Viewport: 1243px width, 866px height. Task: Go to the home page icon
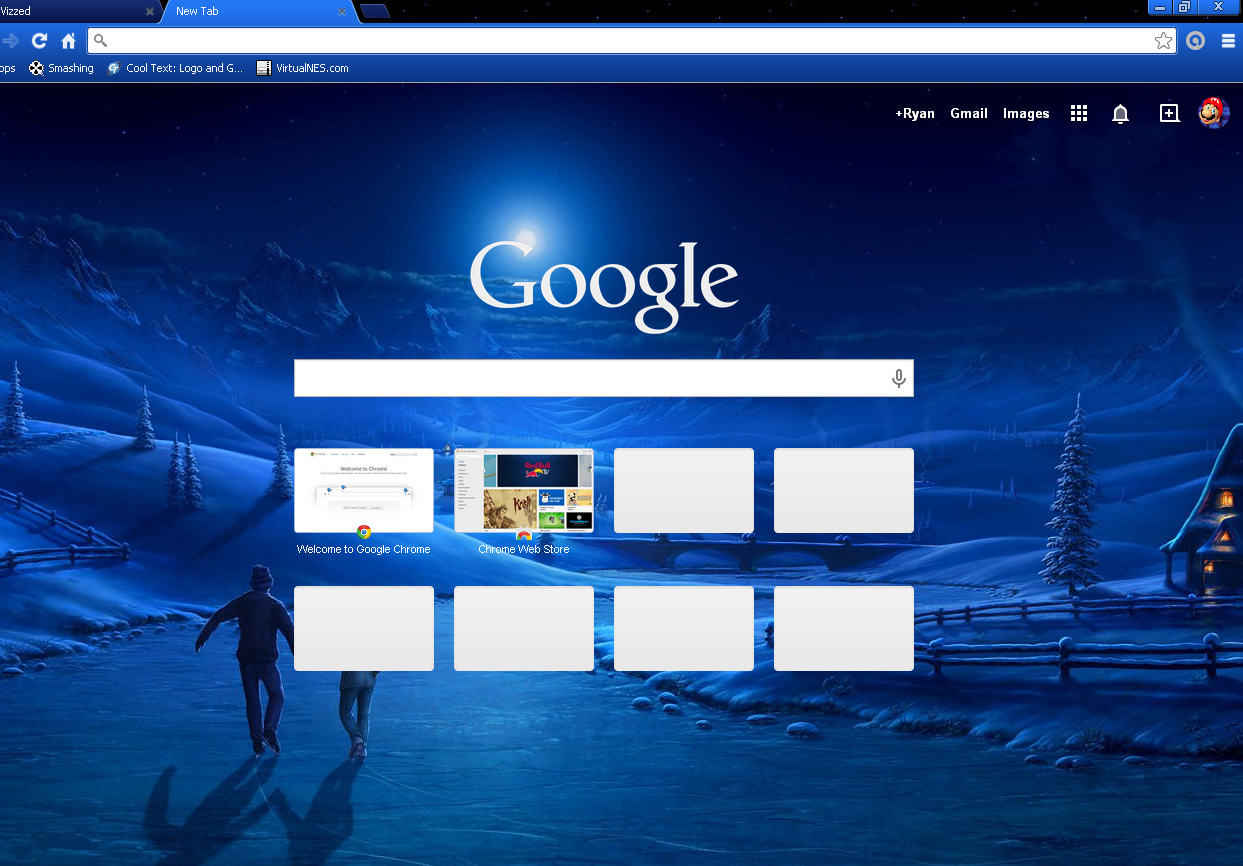click(68, 41)
